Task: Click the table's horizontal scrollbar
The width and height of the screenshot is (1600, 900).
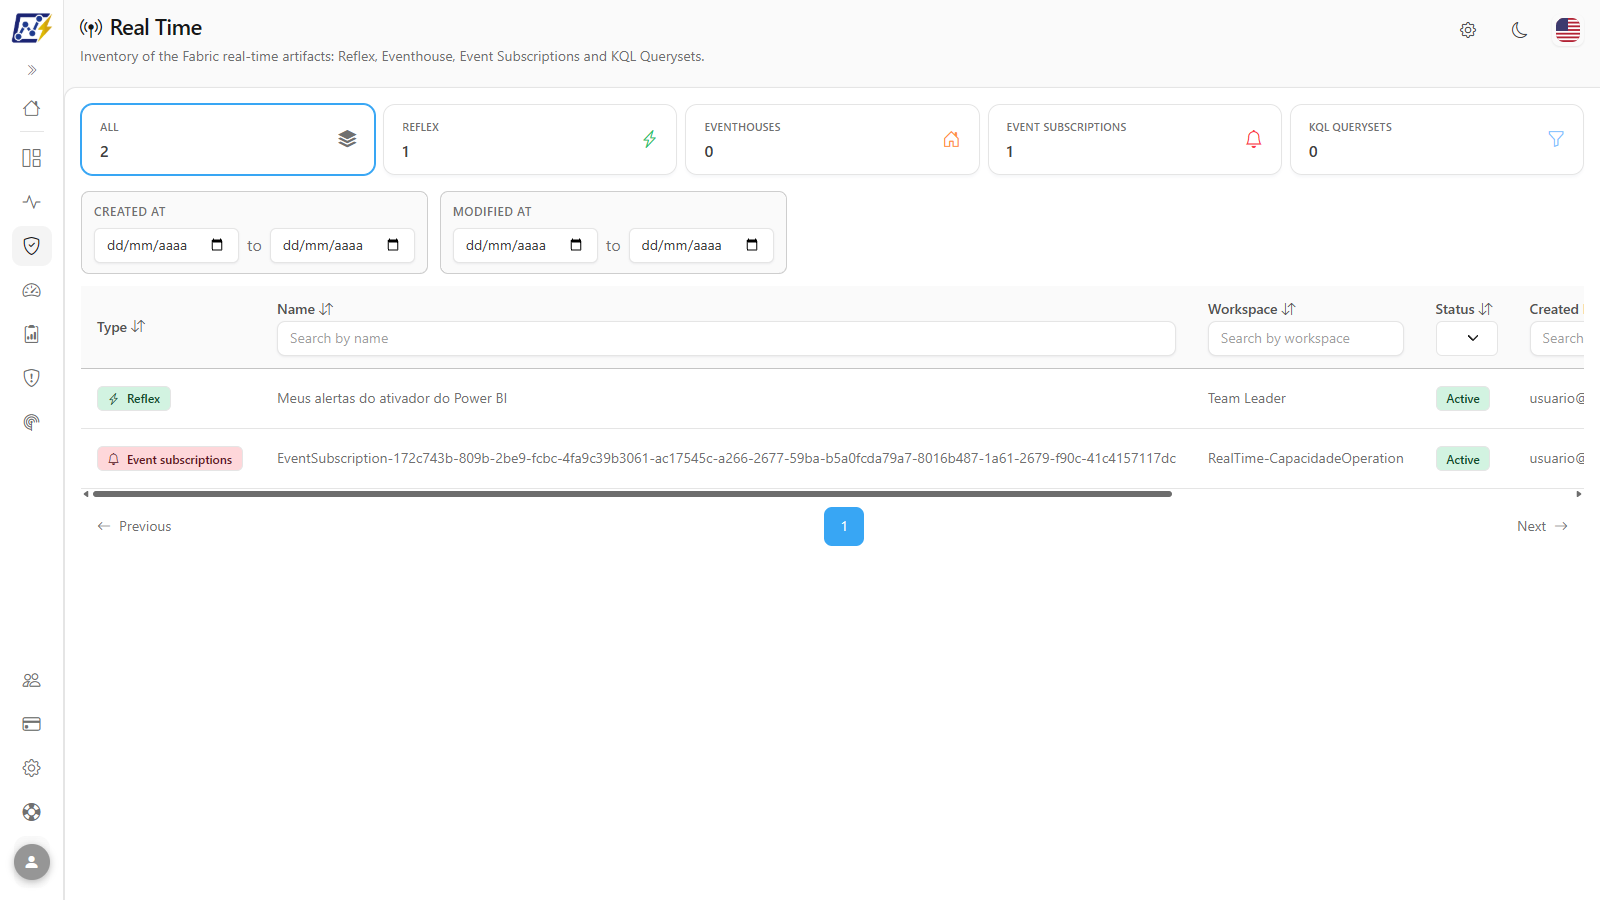Action: click(631, 494)
